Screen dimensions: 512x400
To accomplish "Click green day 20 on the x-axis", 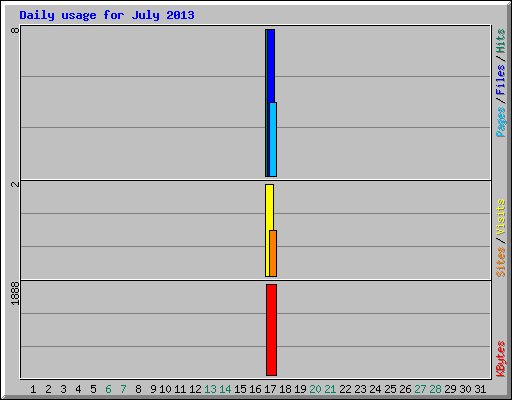I will (315, 389).
